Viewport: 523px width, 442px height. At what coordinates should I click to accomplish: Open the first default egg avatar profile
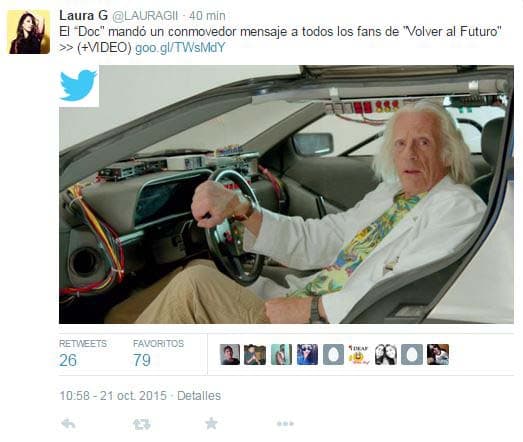333,354
